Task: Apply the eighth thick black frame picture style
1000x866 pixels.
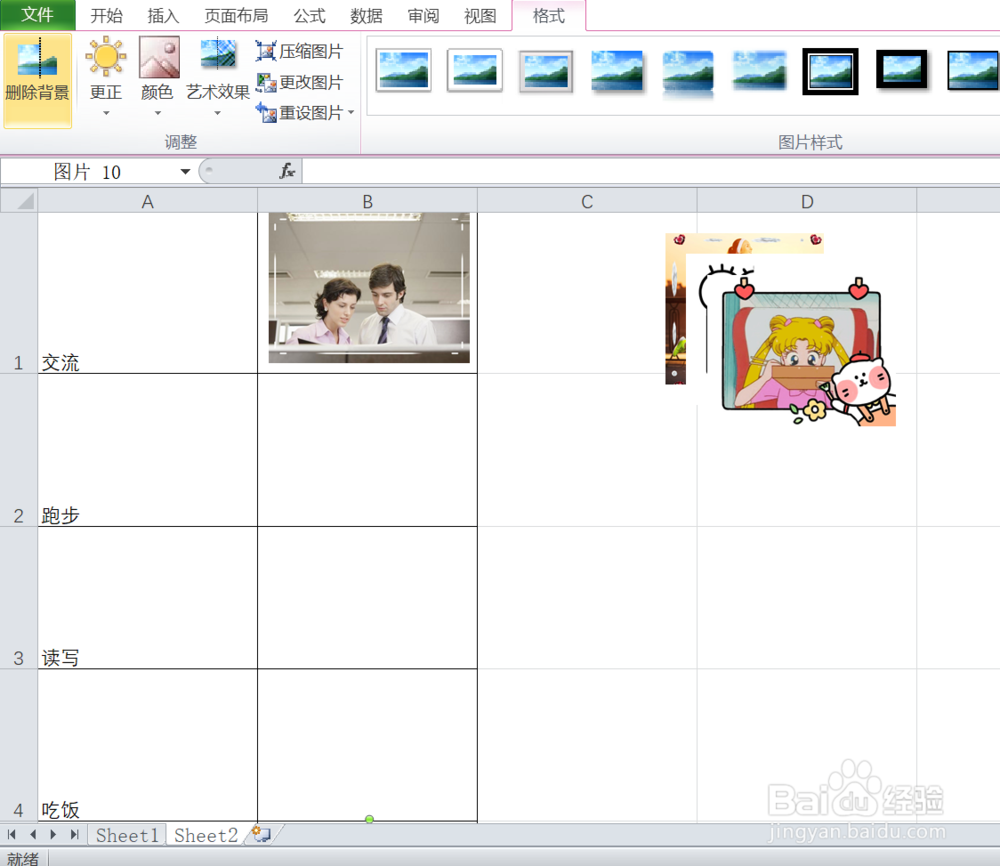Action: [x=901, y=70]
